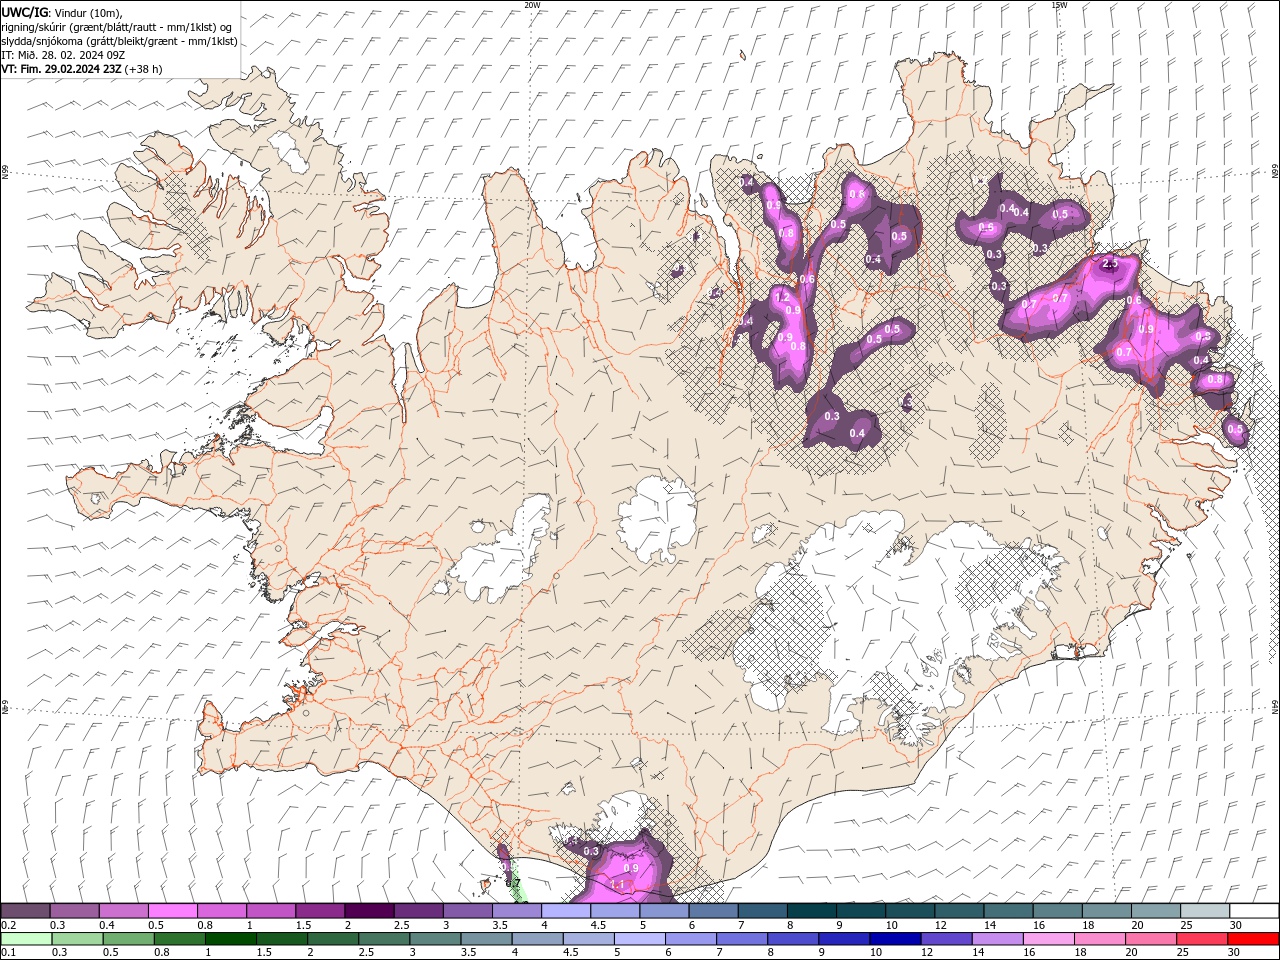This screenshot has width=1280, height=960.
Task: Click the bright pink 0.5–0.8 swatch in the upper legend
Action: pos(172,911)
